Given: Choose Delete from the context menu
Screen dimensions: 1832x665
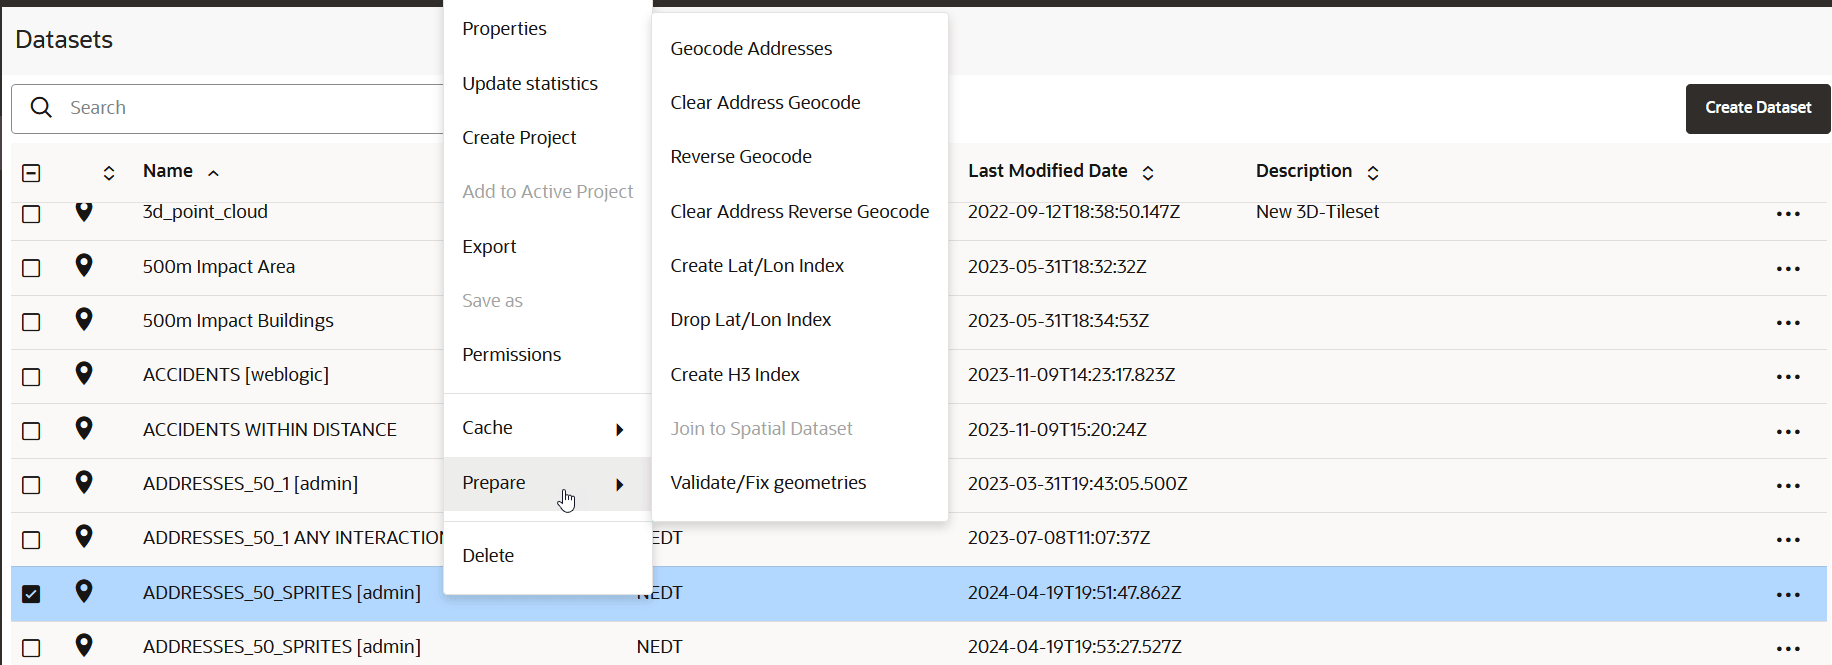Looking at the screenshot, I should [488, 556].
